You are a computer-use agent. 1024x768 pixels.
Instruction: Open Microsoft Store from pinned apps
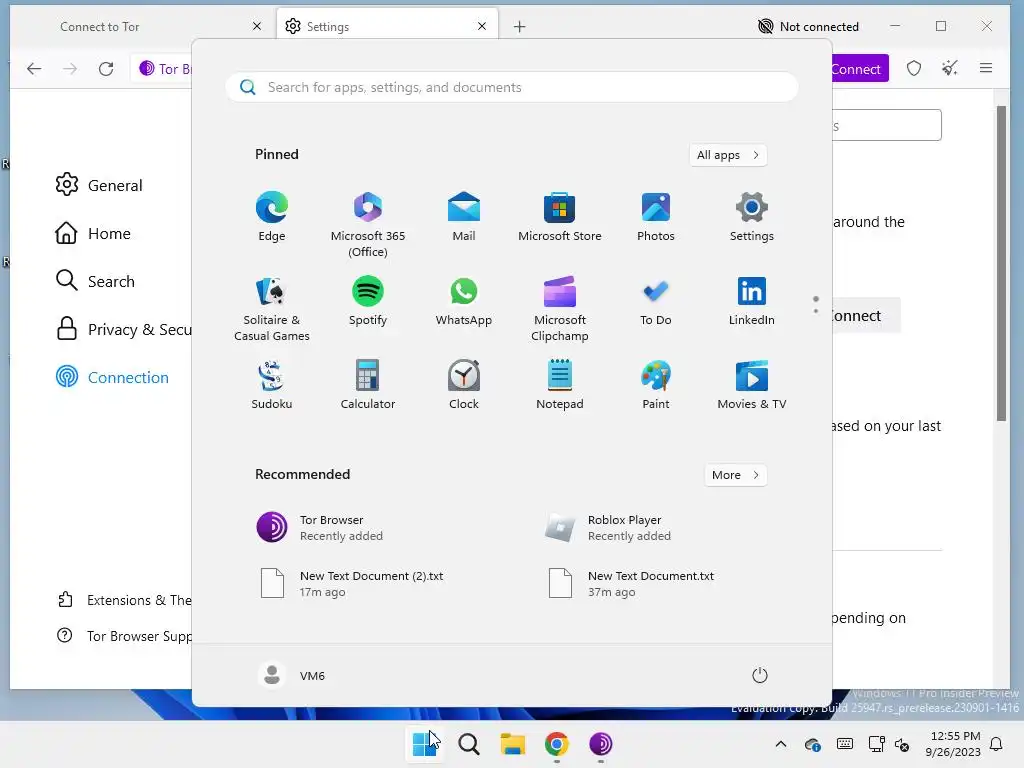[x=560, y=217]
